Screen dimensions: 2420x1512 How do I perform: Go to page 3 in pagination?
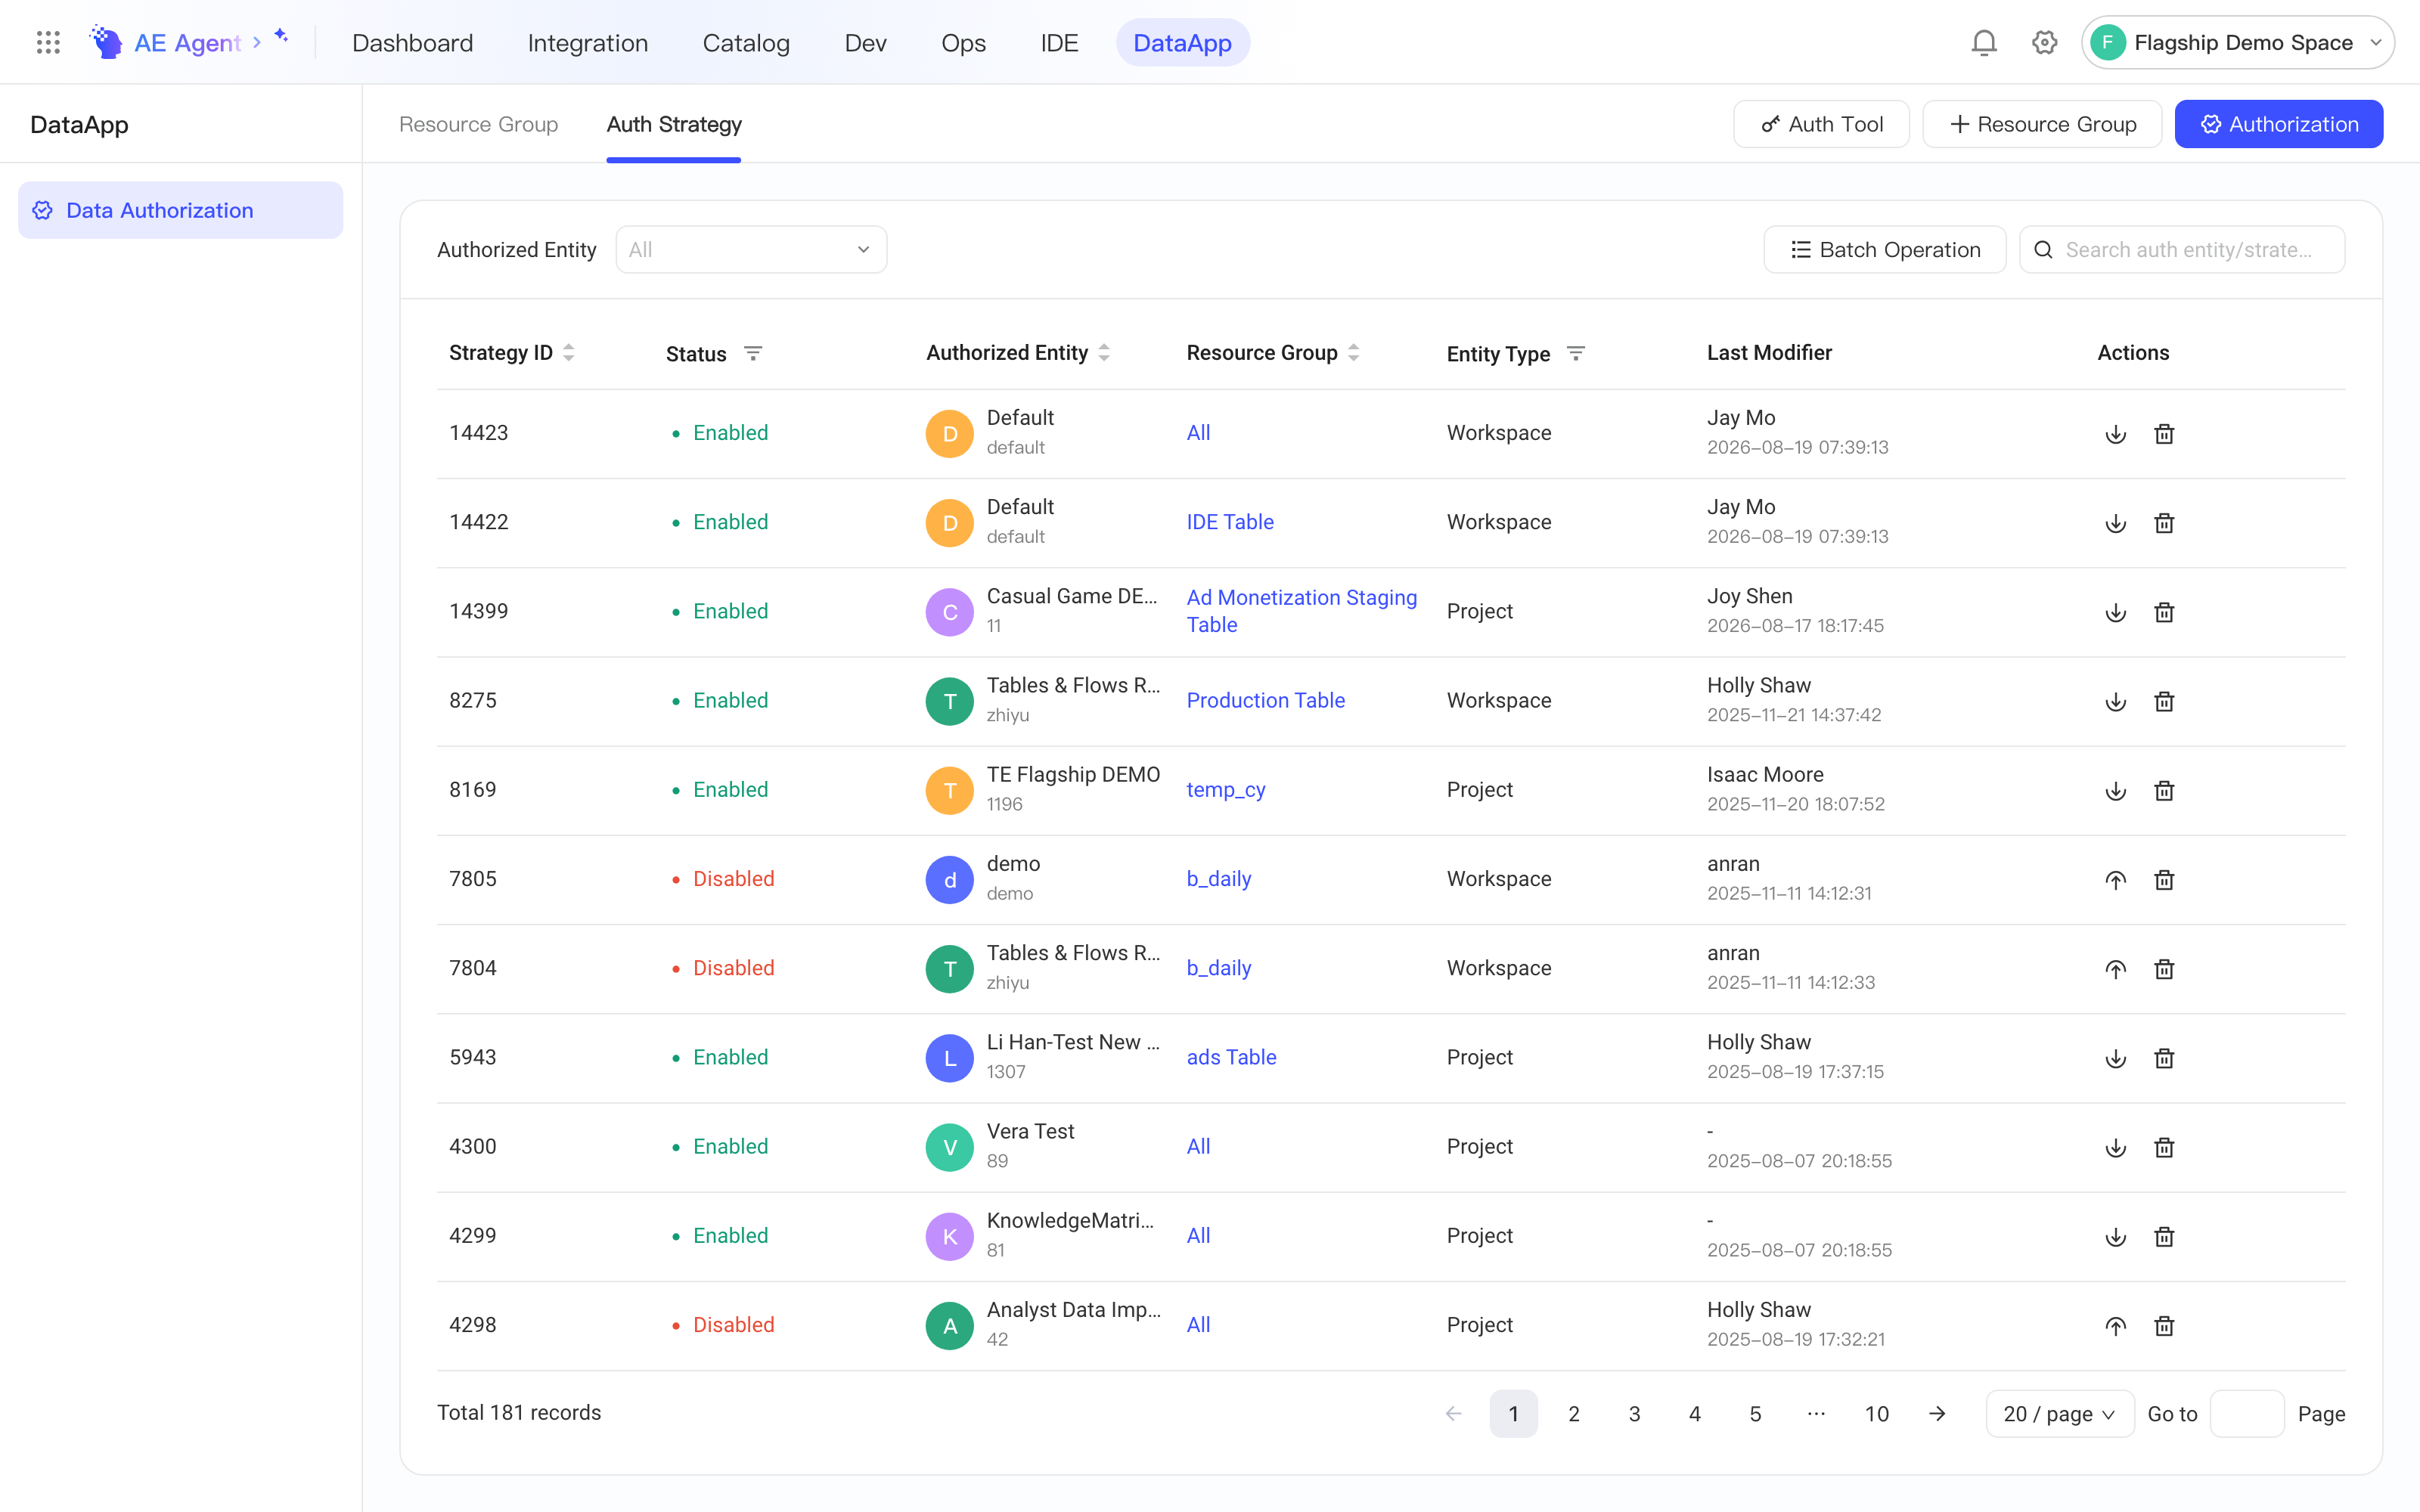[x=1634, y=1413]
